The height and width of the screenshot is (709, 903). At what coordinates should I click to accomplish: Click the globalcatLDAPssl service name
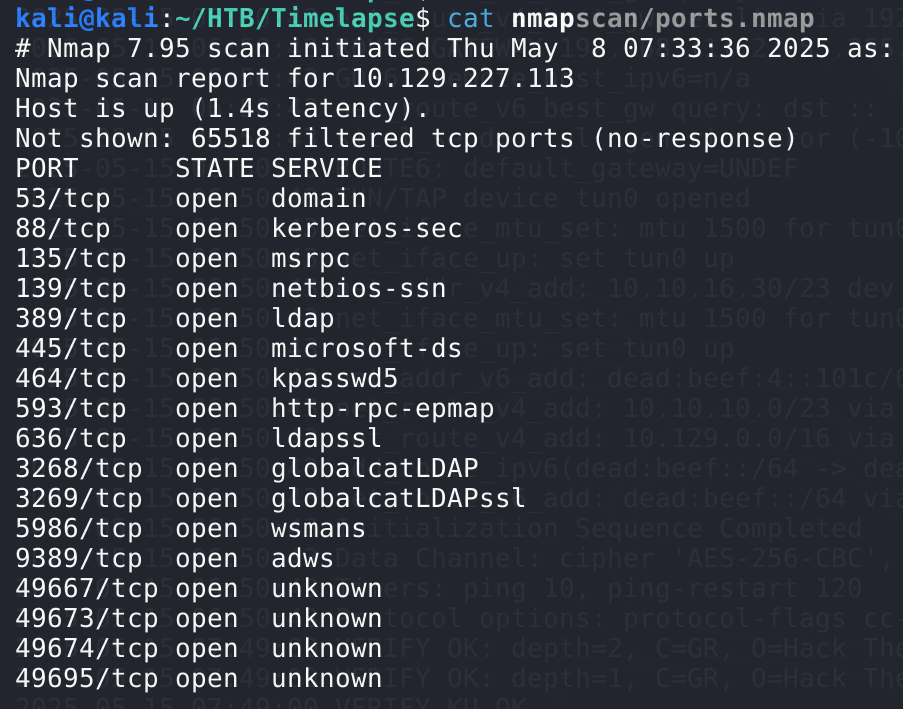coord(399,498)
